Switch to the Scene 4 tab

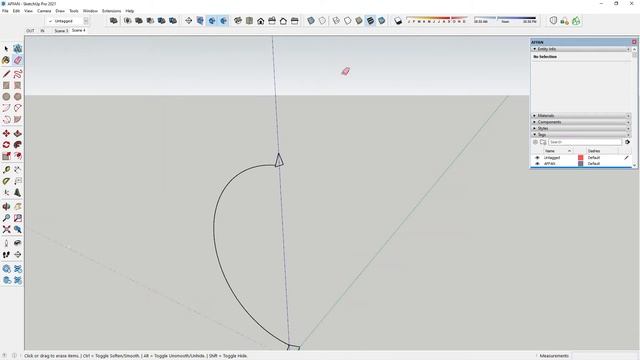(x=79, y=31)
